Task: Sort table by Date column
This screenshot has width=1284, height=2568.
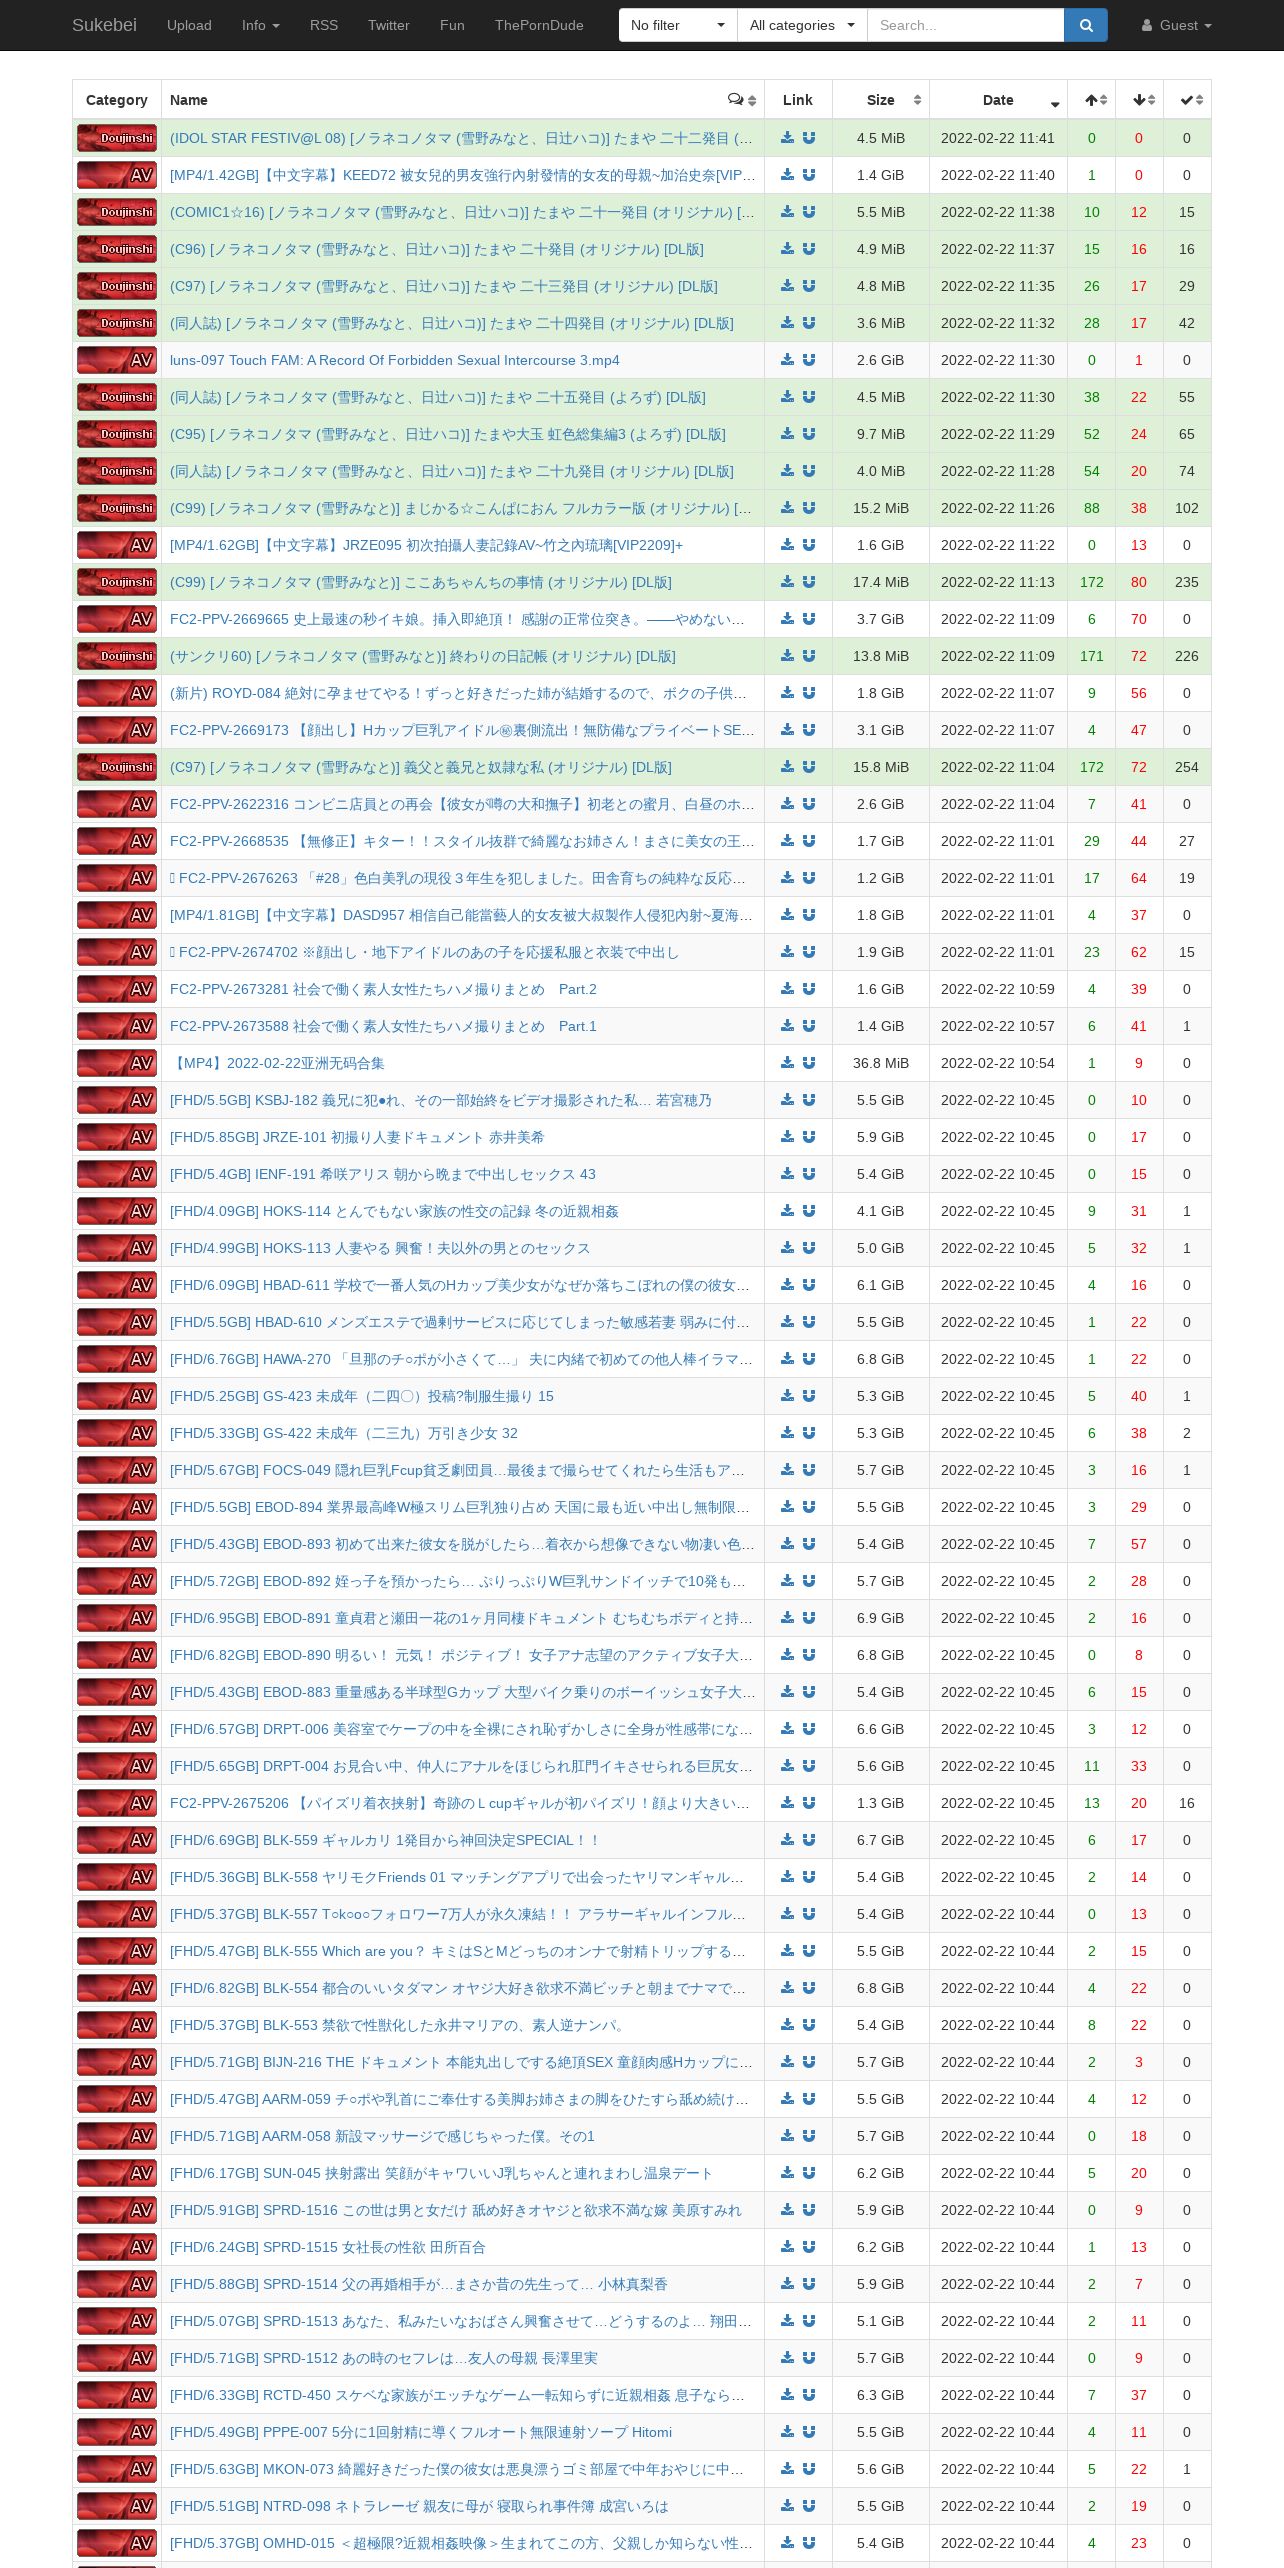Action: pos(998,99)
